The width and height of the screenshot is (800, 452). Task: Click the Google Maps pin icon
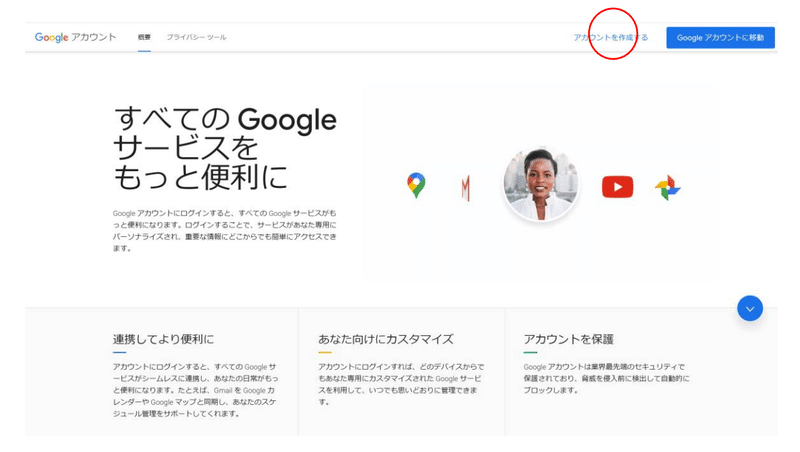tap(416, 185)
